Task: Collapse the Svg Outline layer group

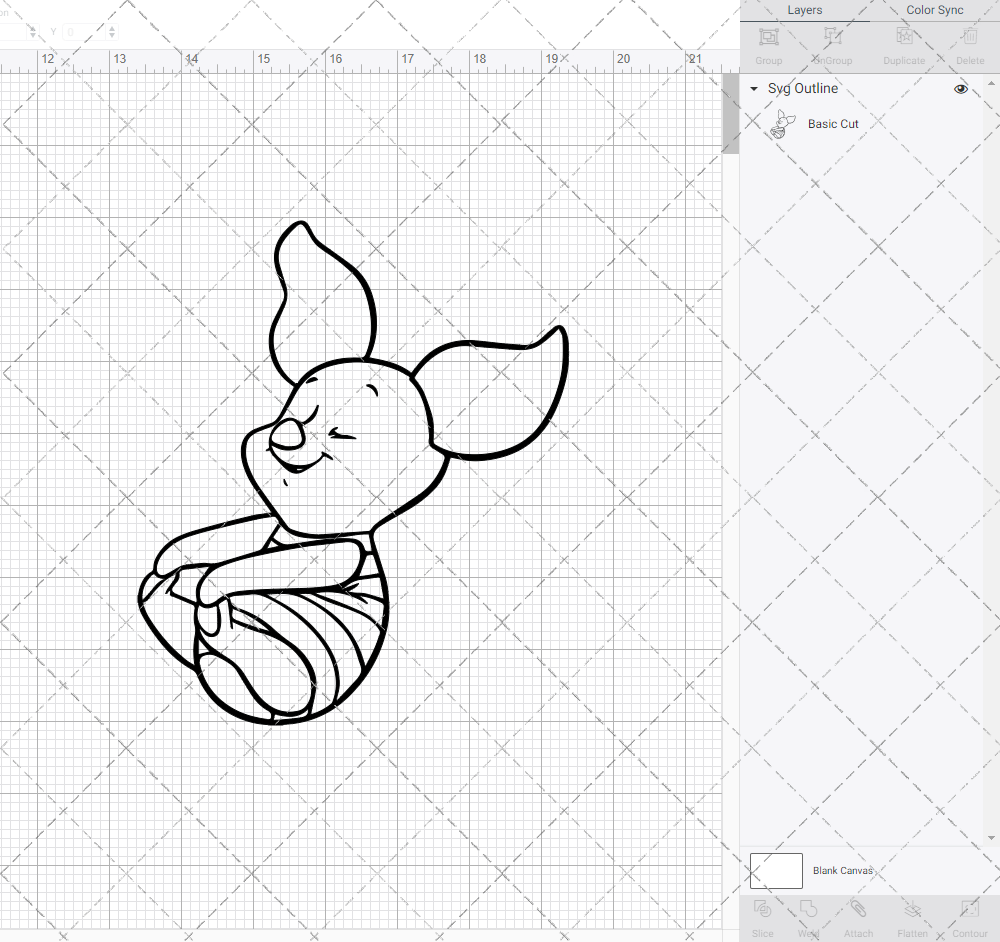Action: 754,89
